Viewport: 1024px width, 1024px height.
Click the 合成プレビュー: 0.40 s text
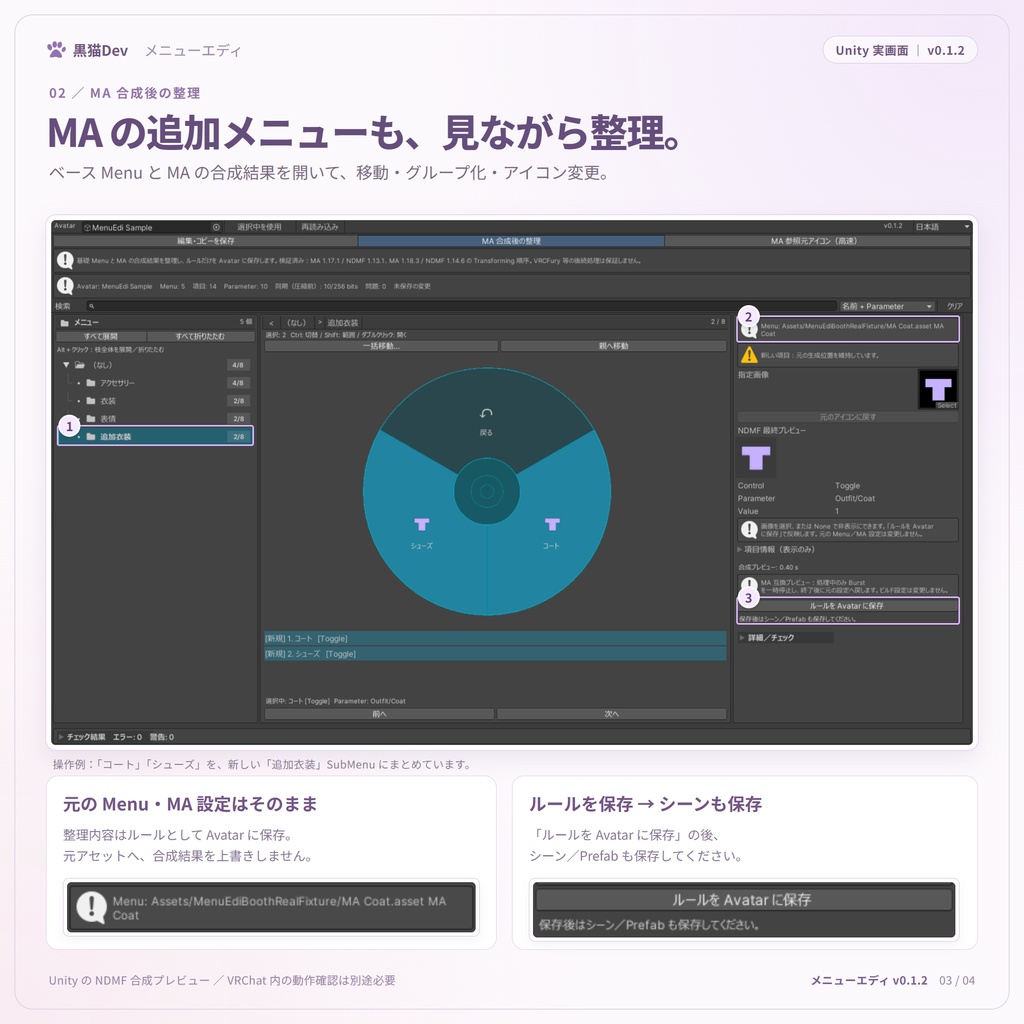[768, 567]
